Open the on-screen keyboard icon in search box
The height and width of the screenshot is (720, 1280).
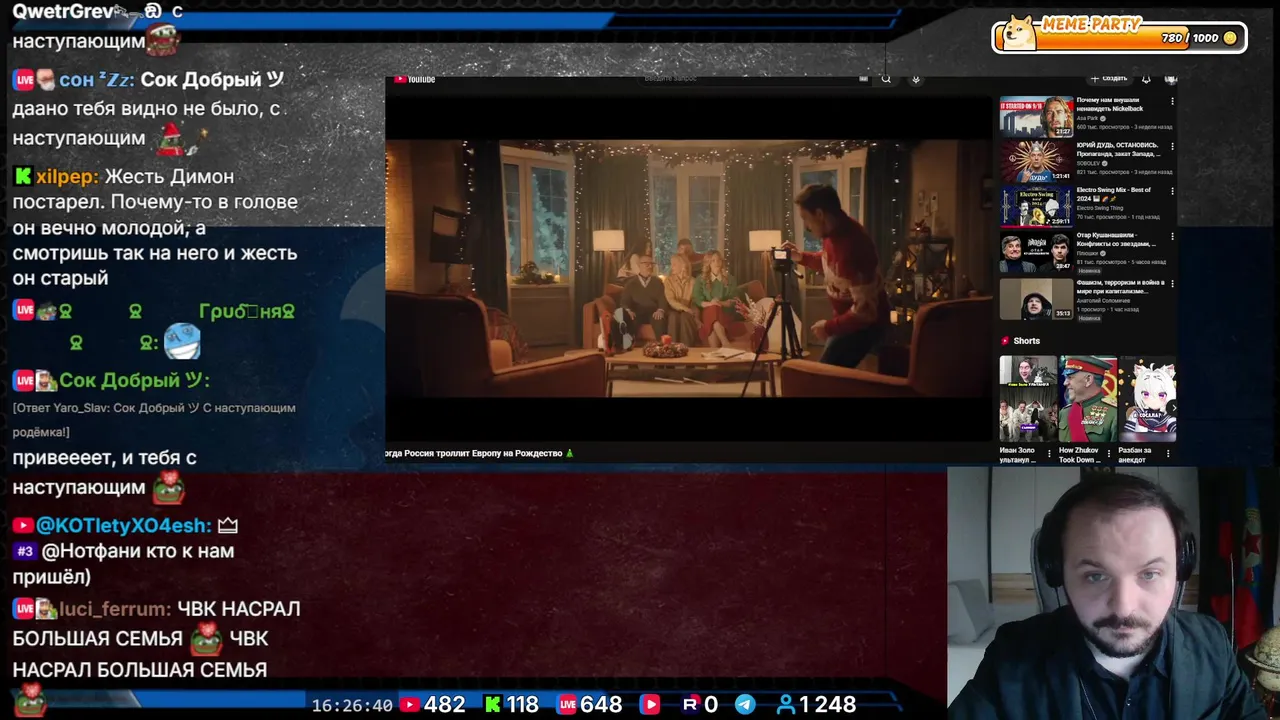tap(863, 79)
